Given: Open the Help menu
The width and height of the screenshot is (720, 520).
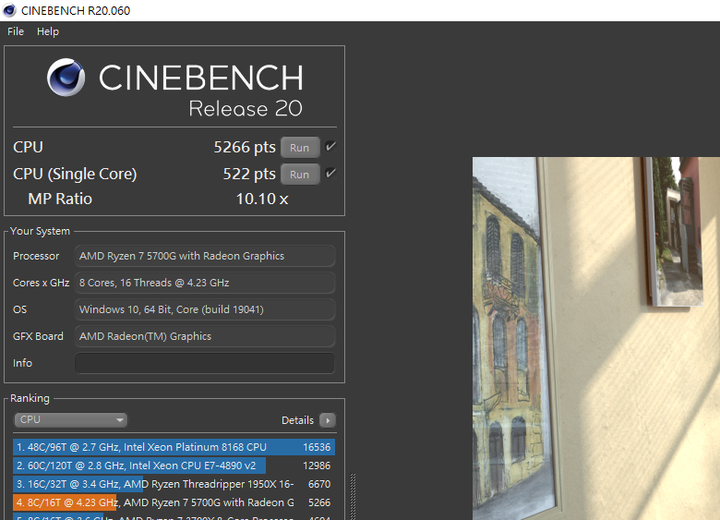Looking at the screenshot, I should pos(48,32).
